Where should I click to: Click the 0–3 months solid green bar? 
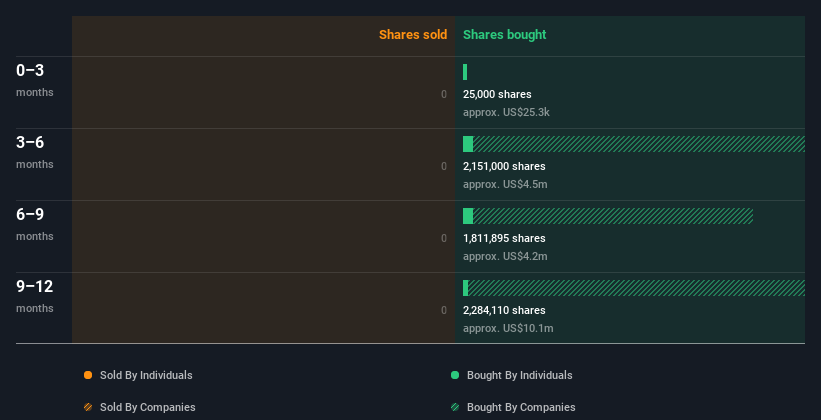(x=465, y=72)
